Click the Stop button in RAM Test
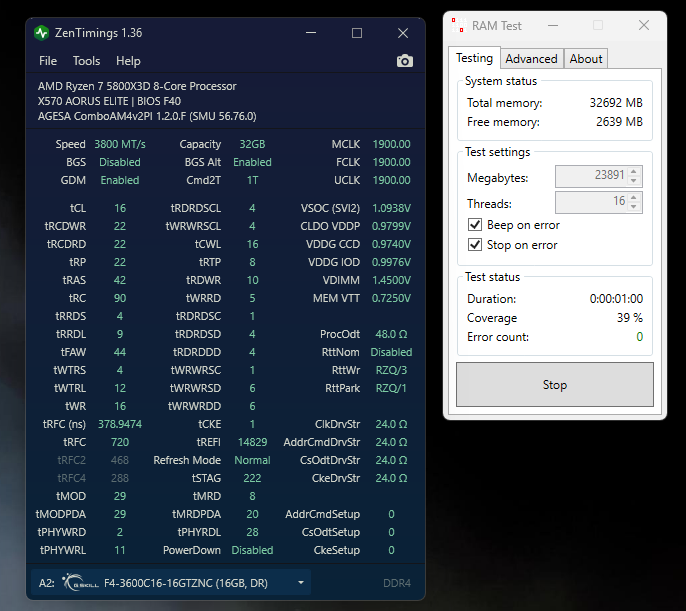686x611 pixels. point(555,384)
